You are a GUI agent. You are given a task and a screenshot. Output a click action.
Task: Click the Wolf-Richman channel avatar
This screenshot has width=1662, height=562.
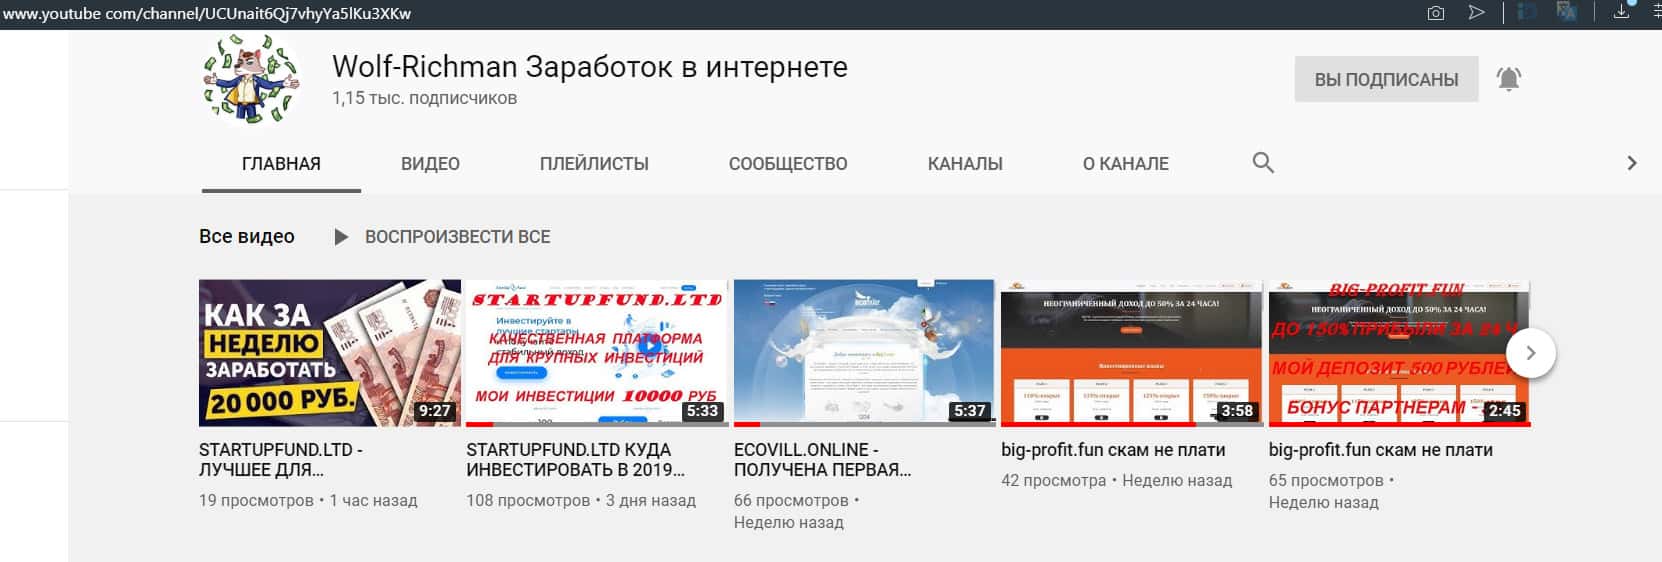[x=251, y=79]
